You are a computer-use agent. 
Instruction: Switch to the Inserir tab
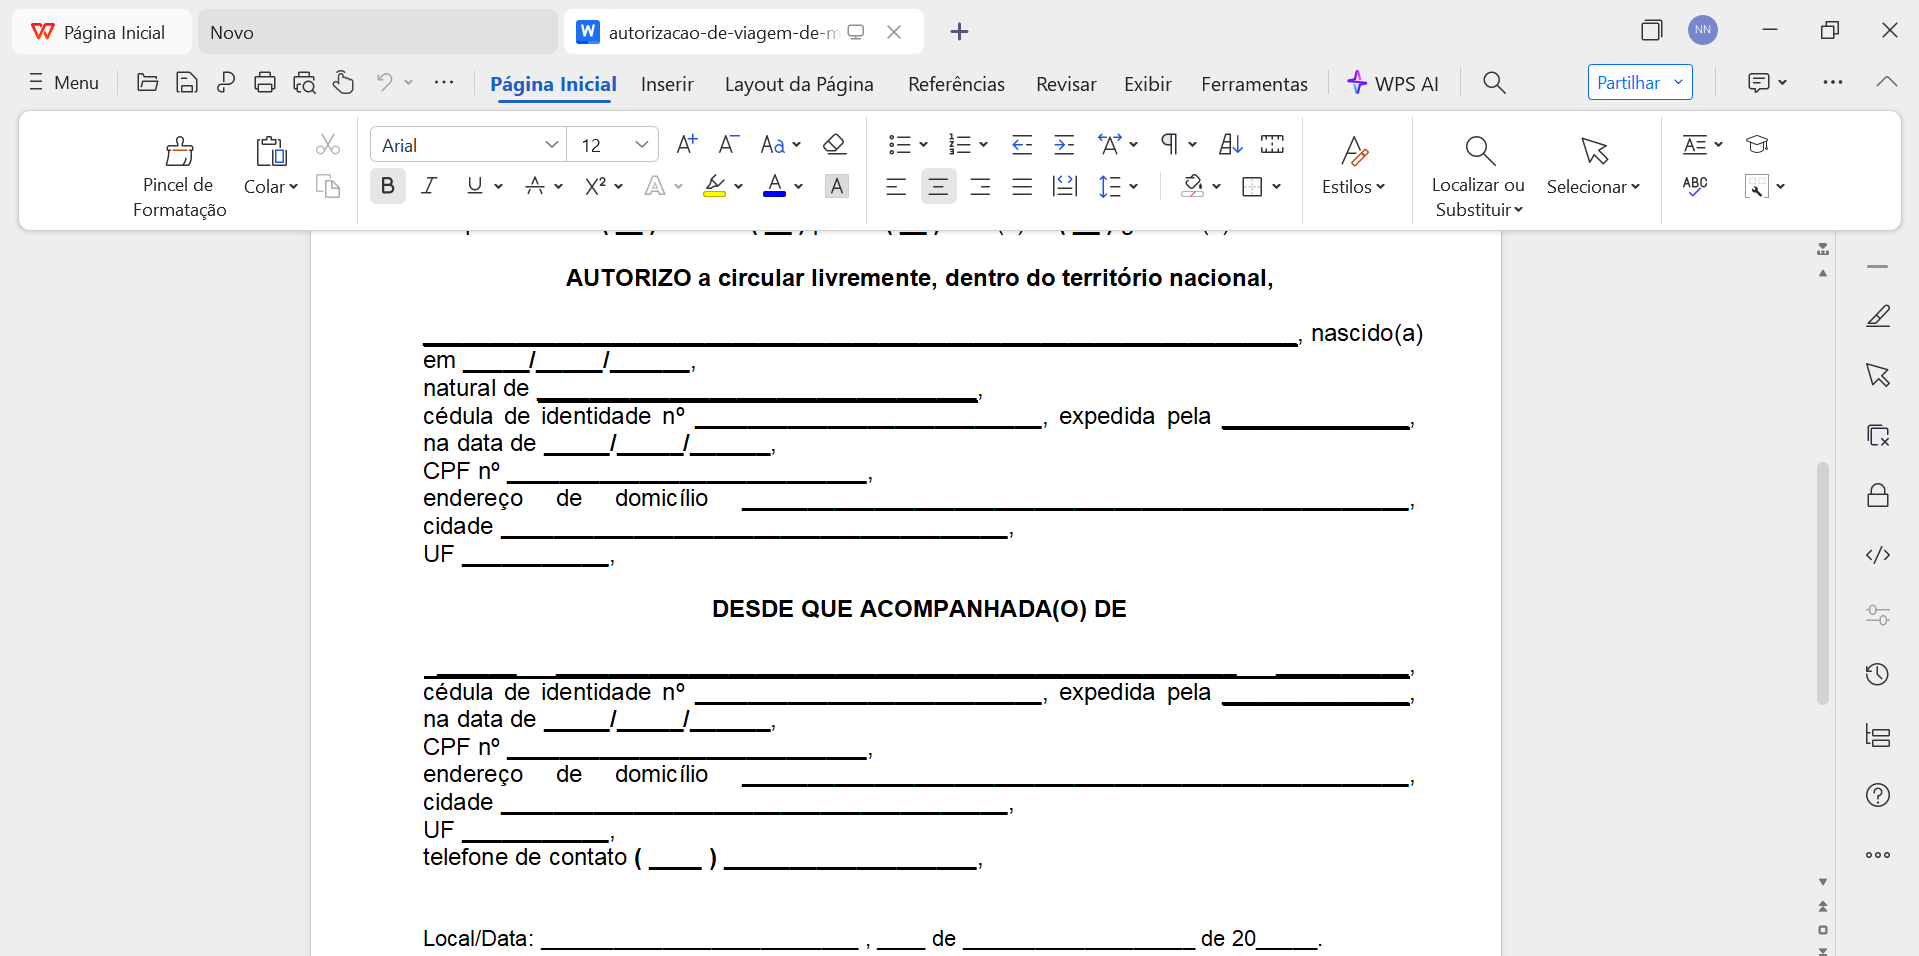click(667, 84)
